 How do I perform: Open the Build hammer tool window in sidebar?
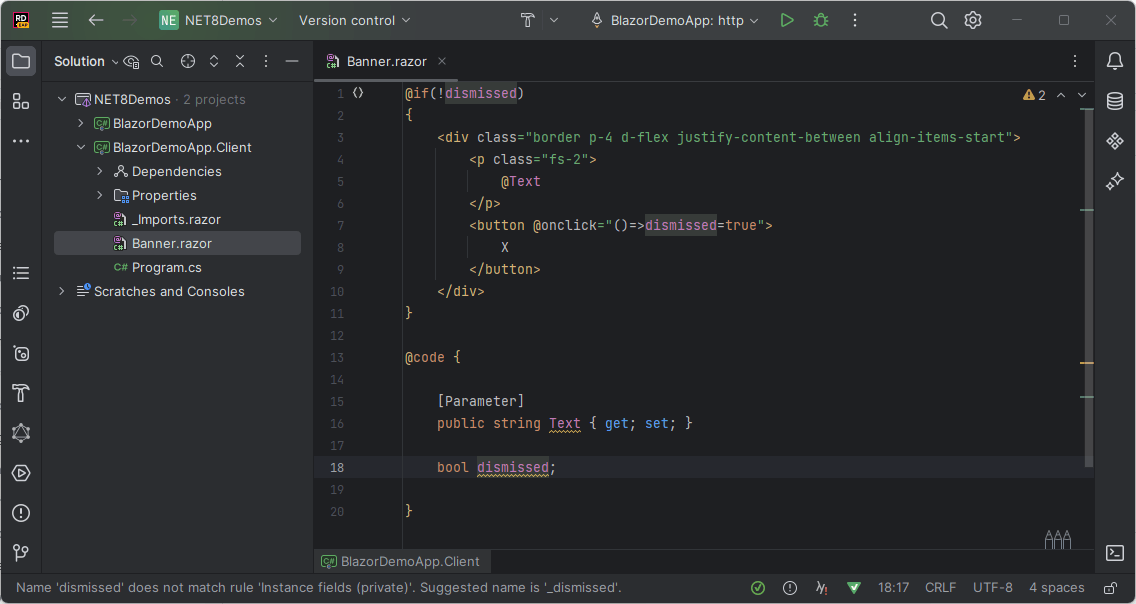coord(21,393)
